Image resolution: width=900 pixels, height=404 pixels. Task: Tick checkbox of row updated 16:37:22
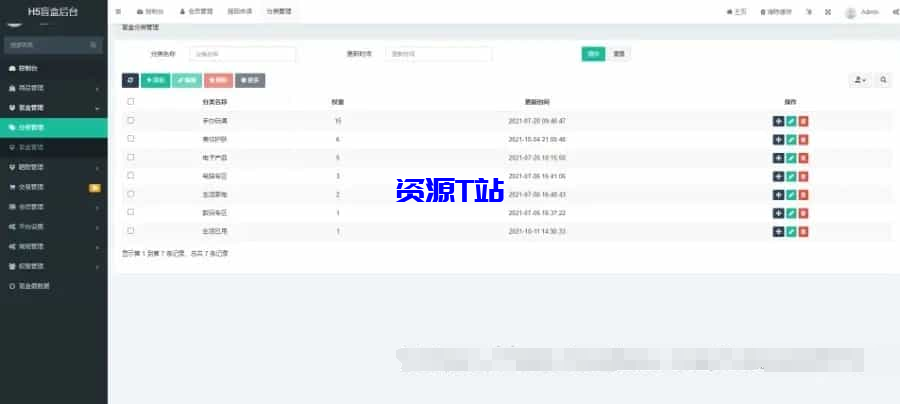[x=131, y=212]
